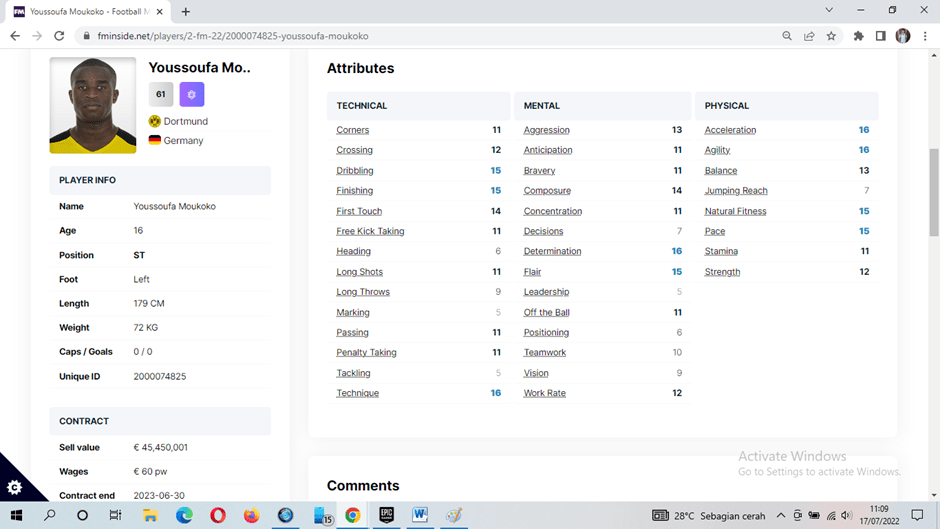This screenshot has height=529, width=940.
Task: Open the Chrome three-dot menu
Action: [925, 36]
